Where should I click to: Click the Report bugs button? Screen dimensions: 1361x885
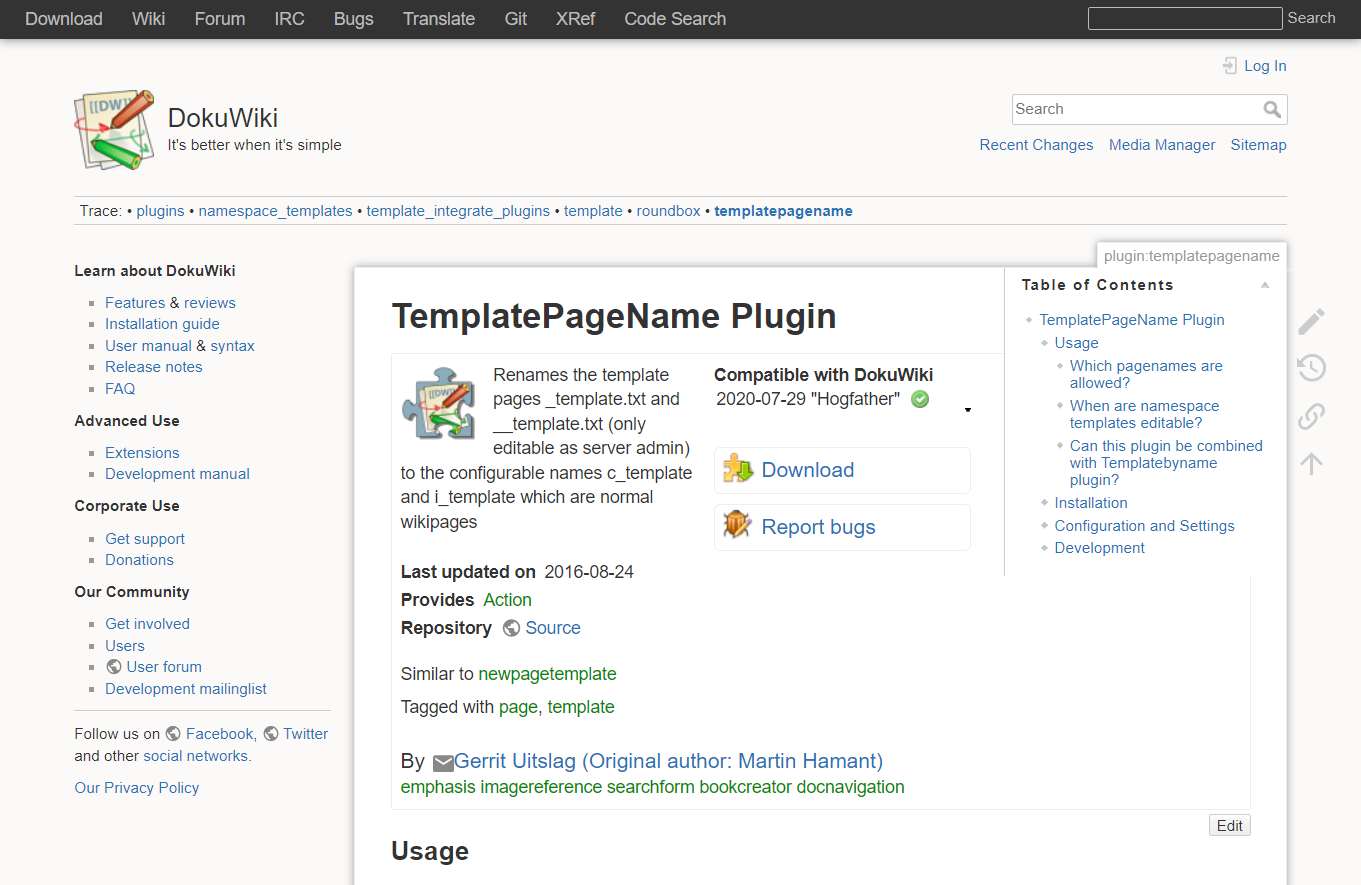pyautogui.click(x=842, y=527)
